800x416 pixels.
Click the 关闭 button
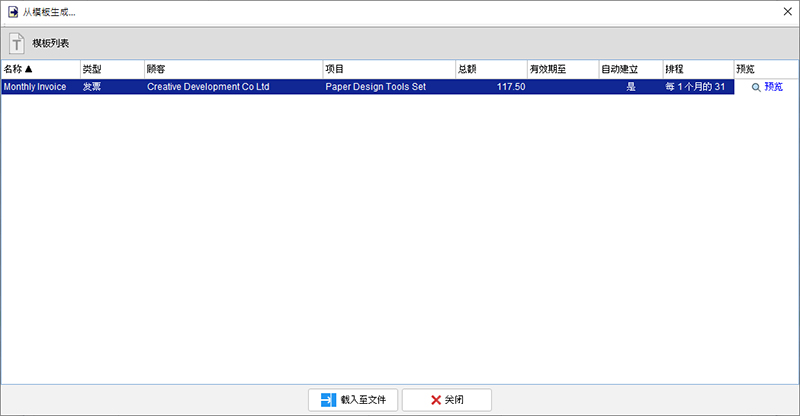447,400
